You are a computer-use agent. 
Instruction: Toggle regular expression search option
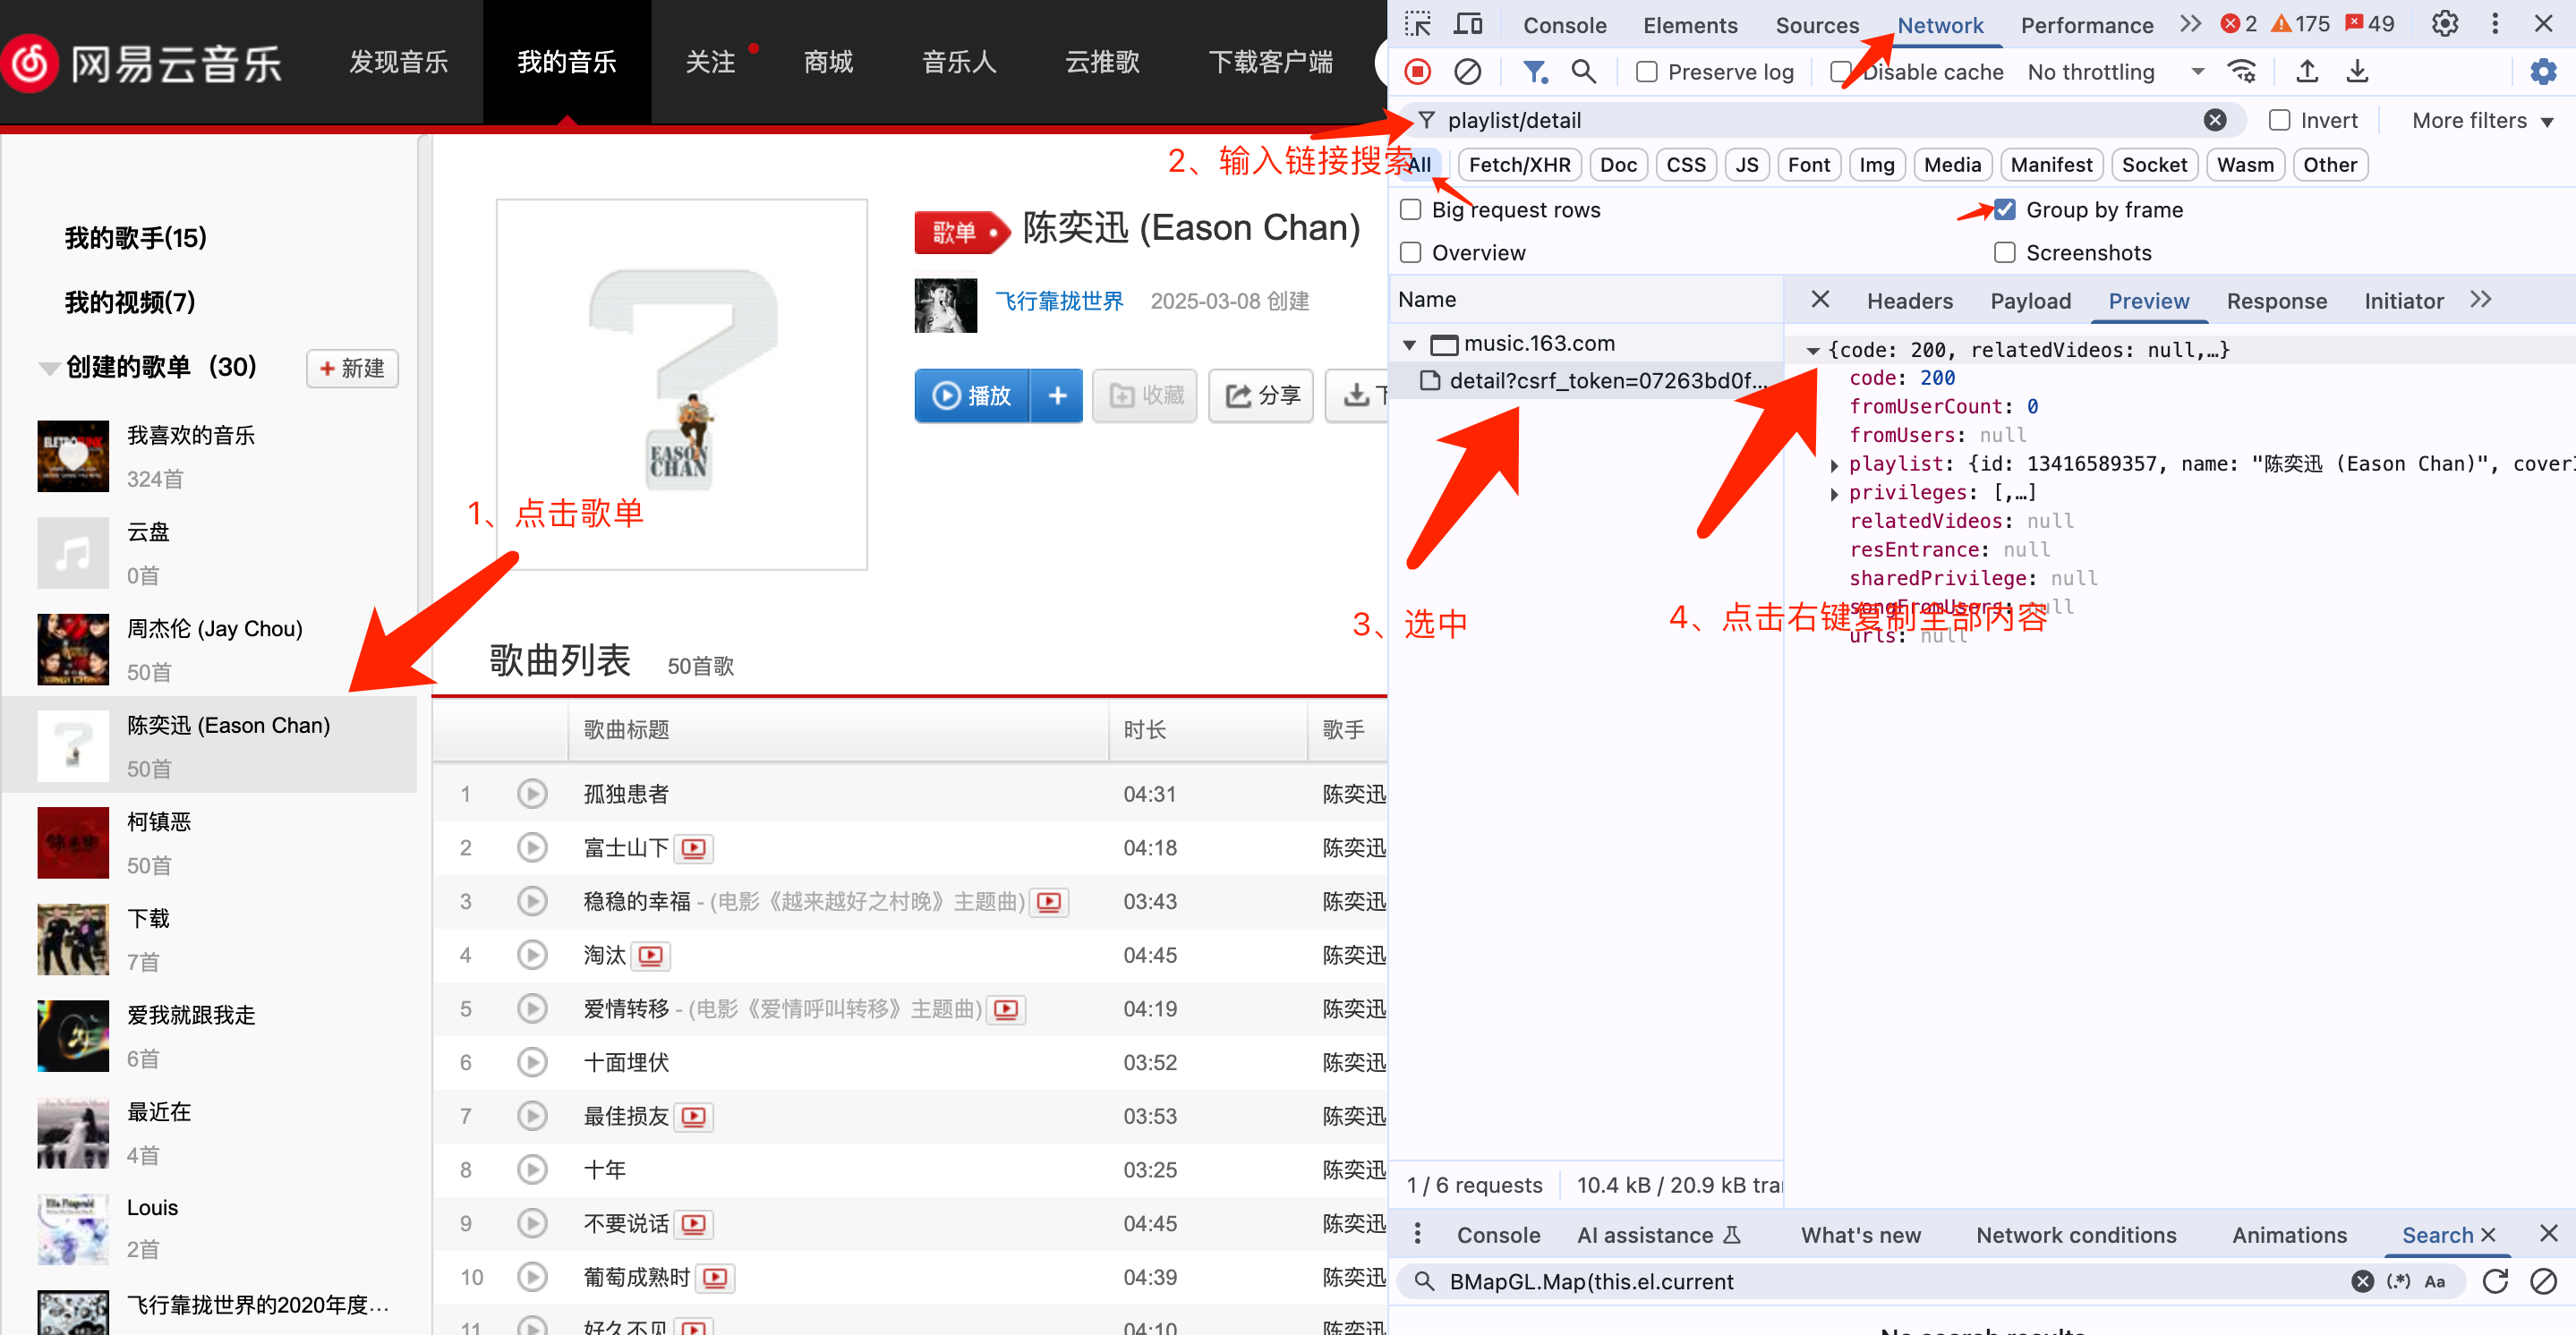(2398, 1281)
